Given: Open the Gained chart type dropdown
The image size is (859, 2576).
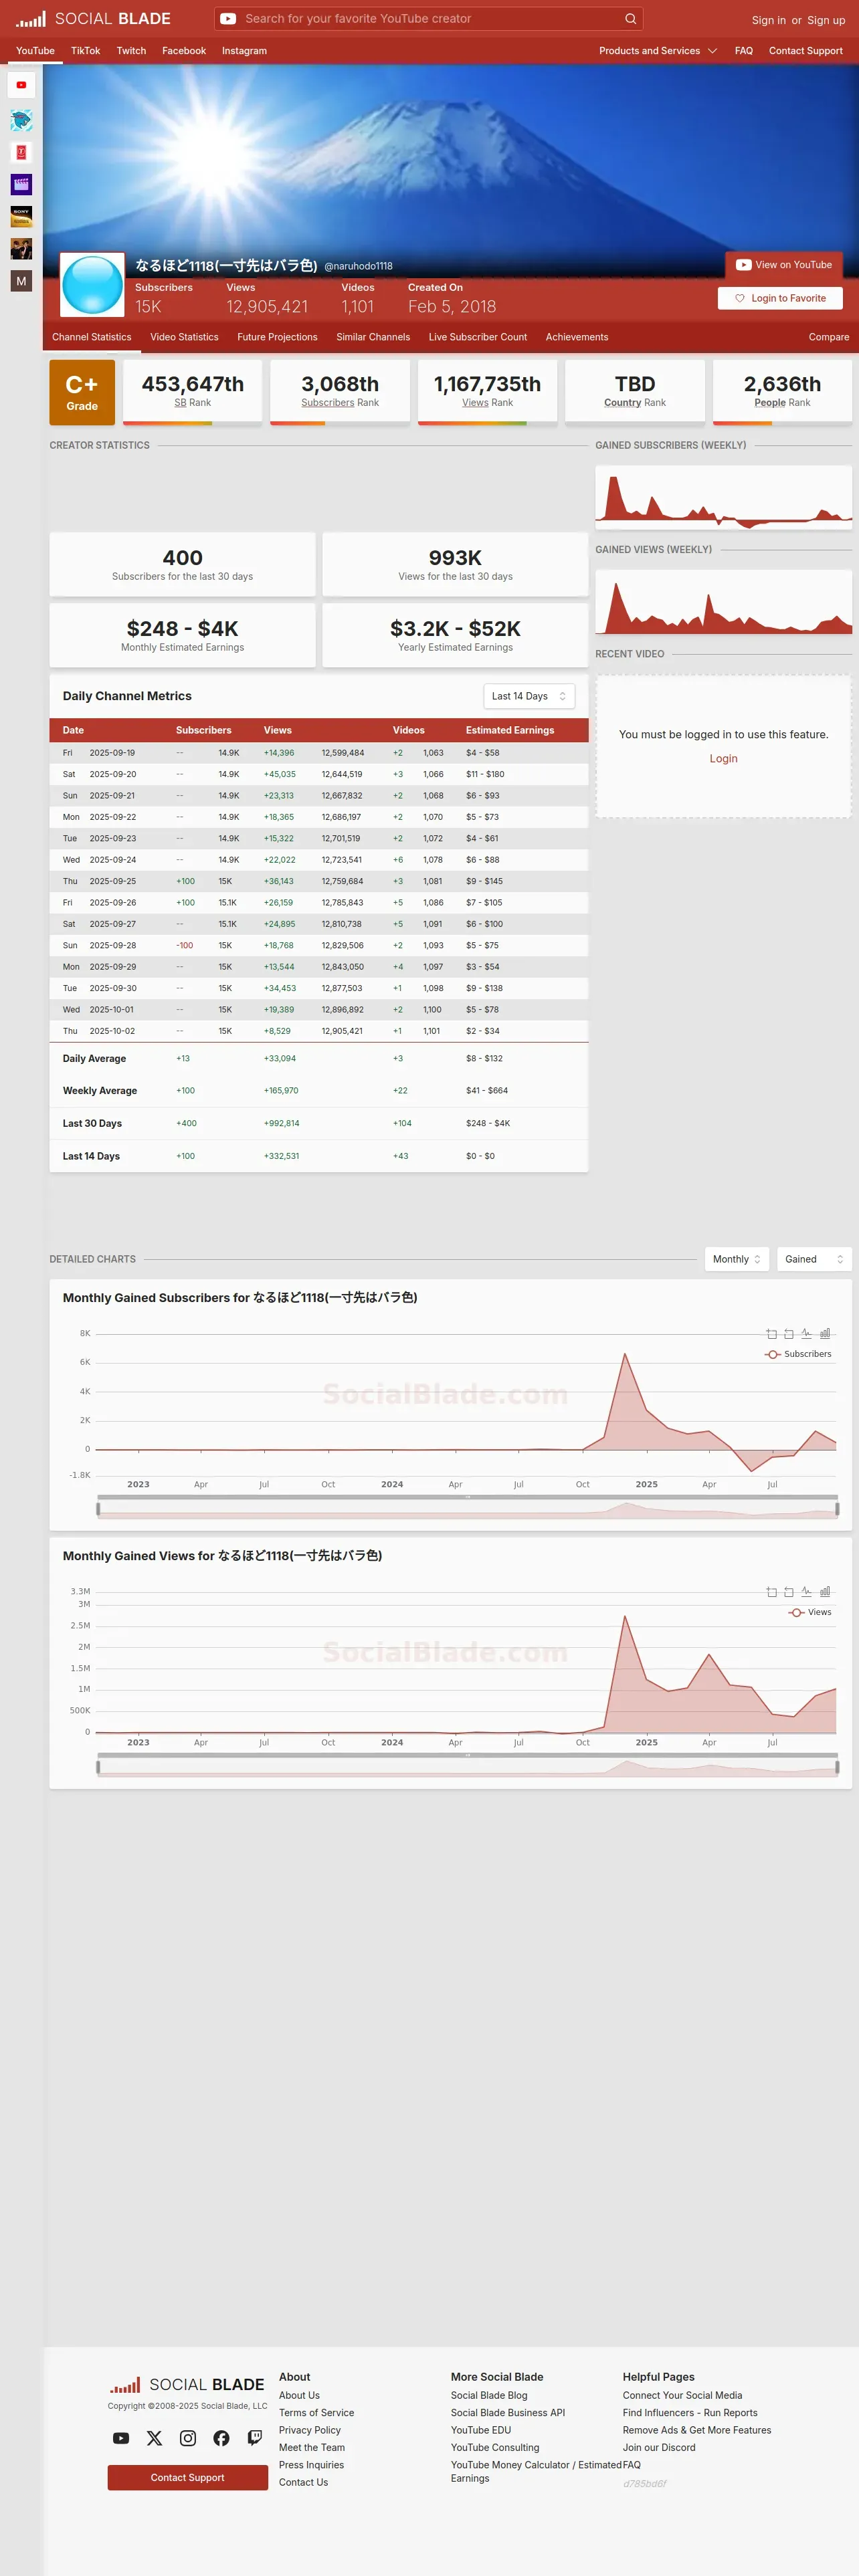Looking at the screenshot, I should point(814,1259).
